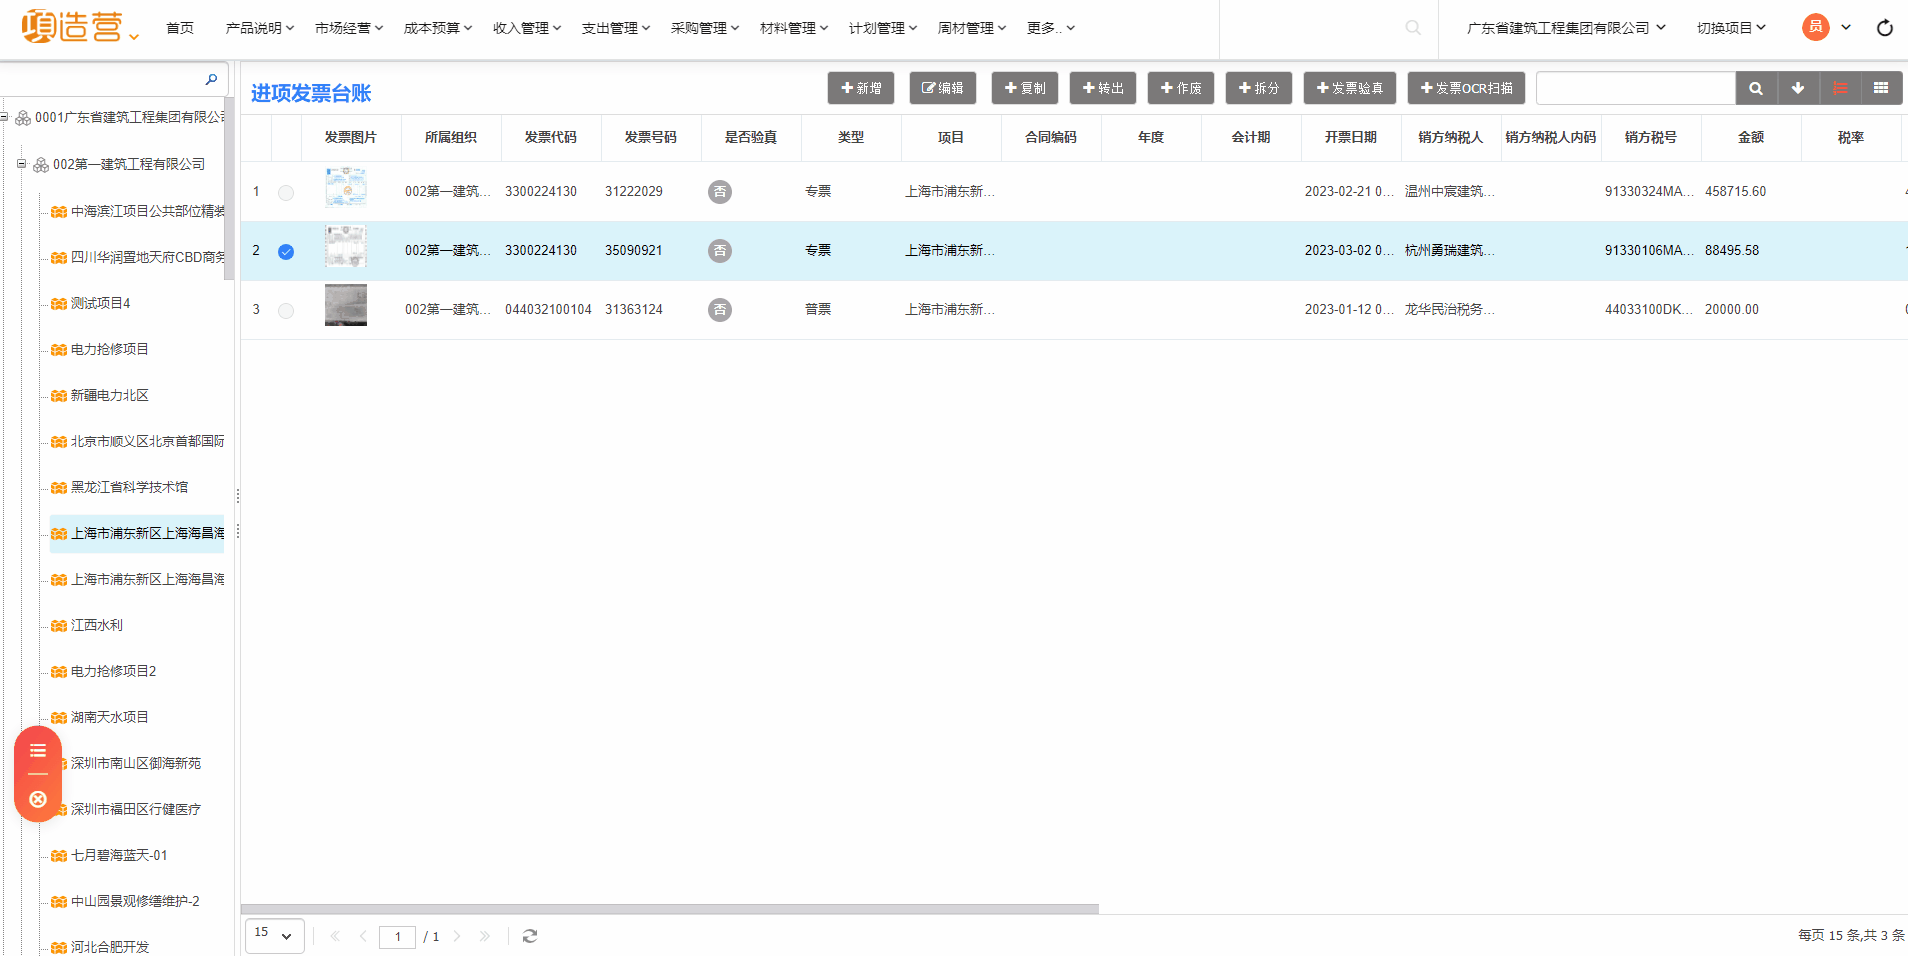Click the refresh icon in top right
Screen dimensions: 1908x956
click(x=1884, y=28)
